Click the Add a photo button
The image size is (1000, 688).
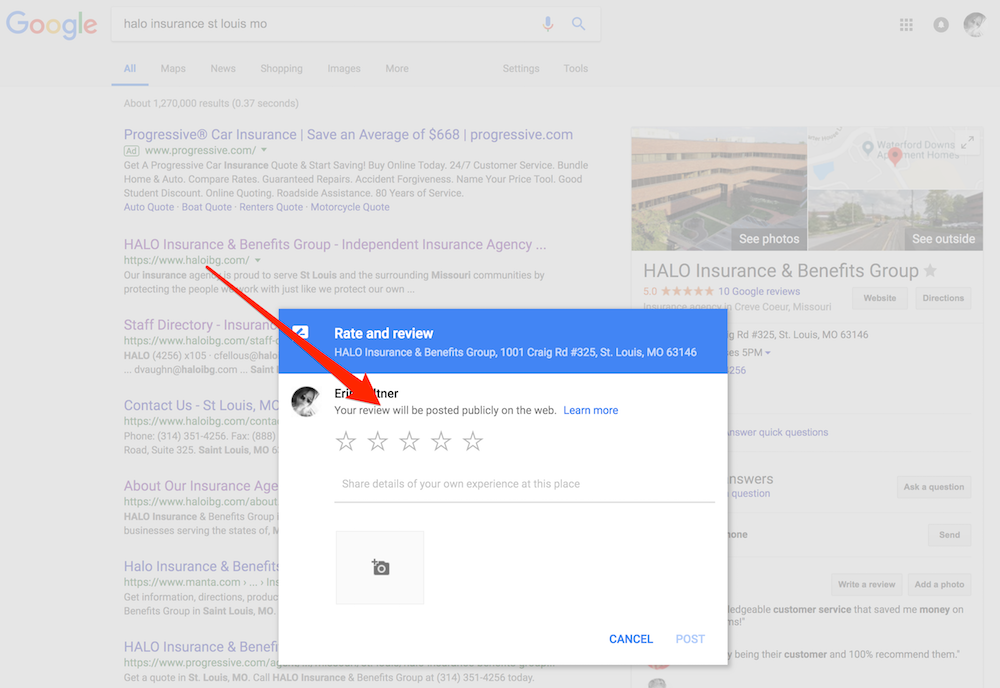[939, 584]
